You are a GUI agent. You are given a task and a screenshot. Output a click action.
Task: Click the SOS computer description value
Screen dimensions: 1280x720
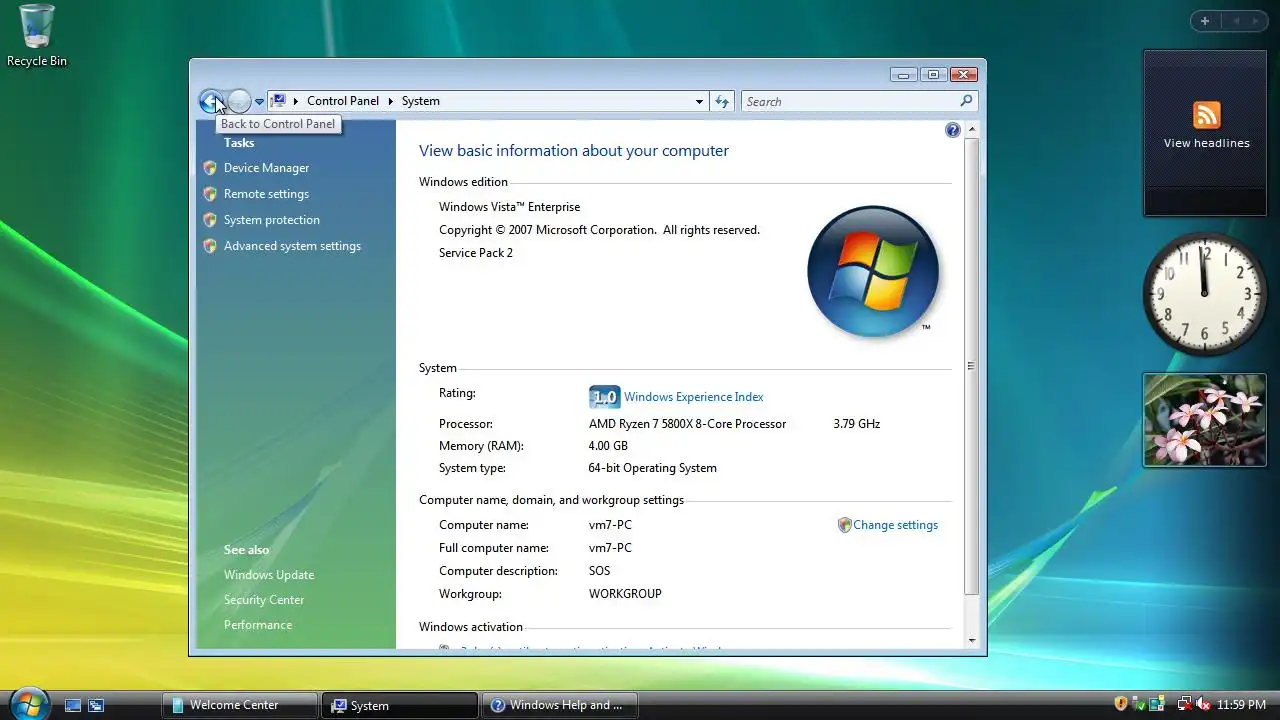pos(599,571)
